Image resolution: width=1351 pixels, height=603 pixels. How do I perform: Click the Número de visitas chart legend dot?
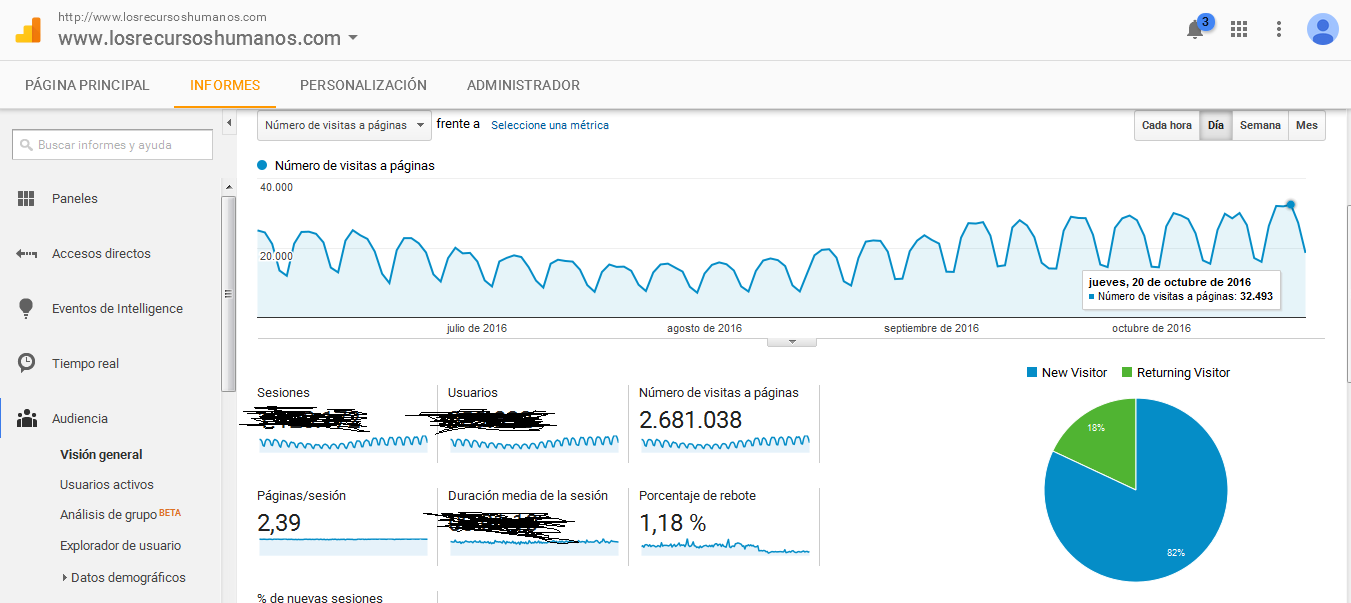click(262, 165)
